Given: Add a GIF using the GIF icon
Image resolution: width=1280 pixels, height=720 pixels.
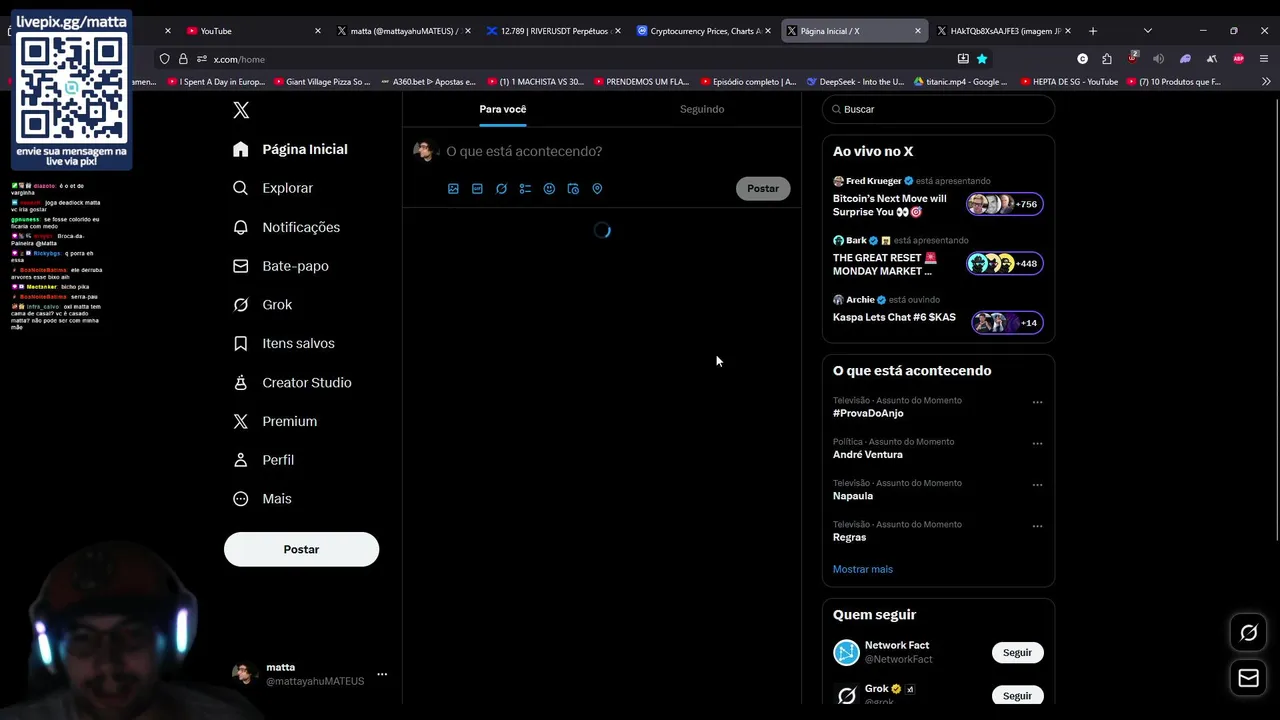Looking at the screenshot, I should click(x=477, y=188).
